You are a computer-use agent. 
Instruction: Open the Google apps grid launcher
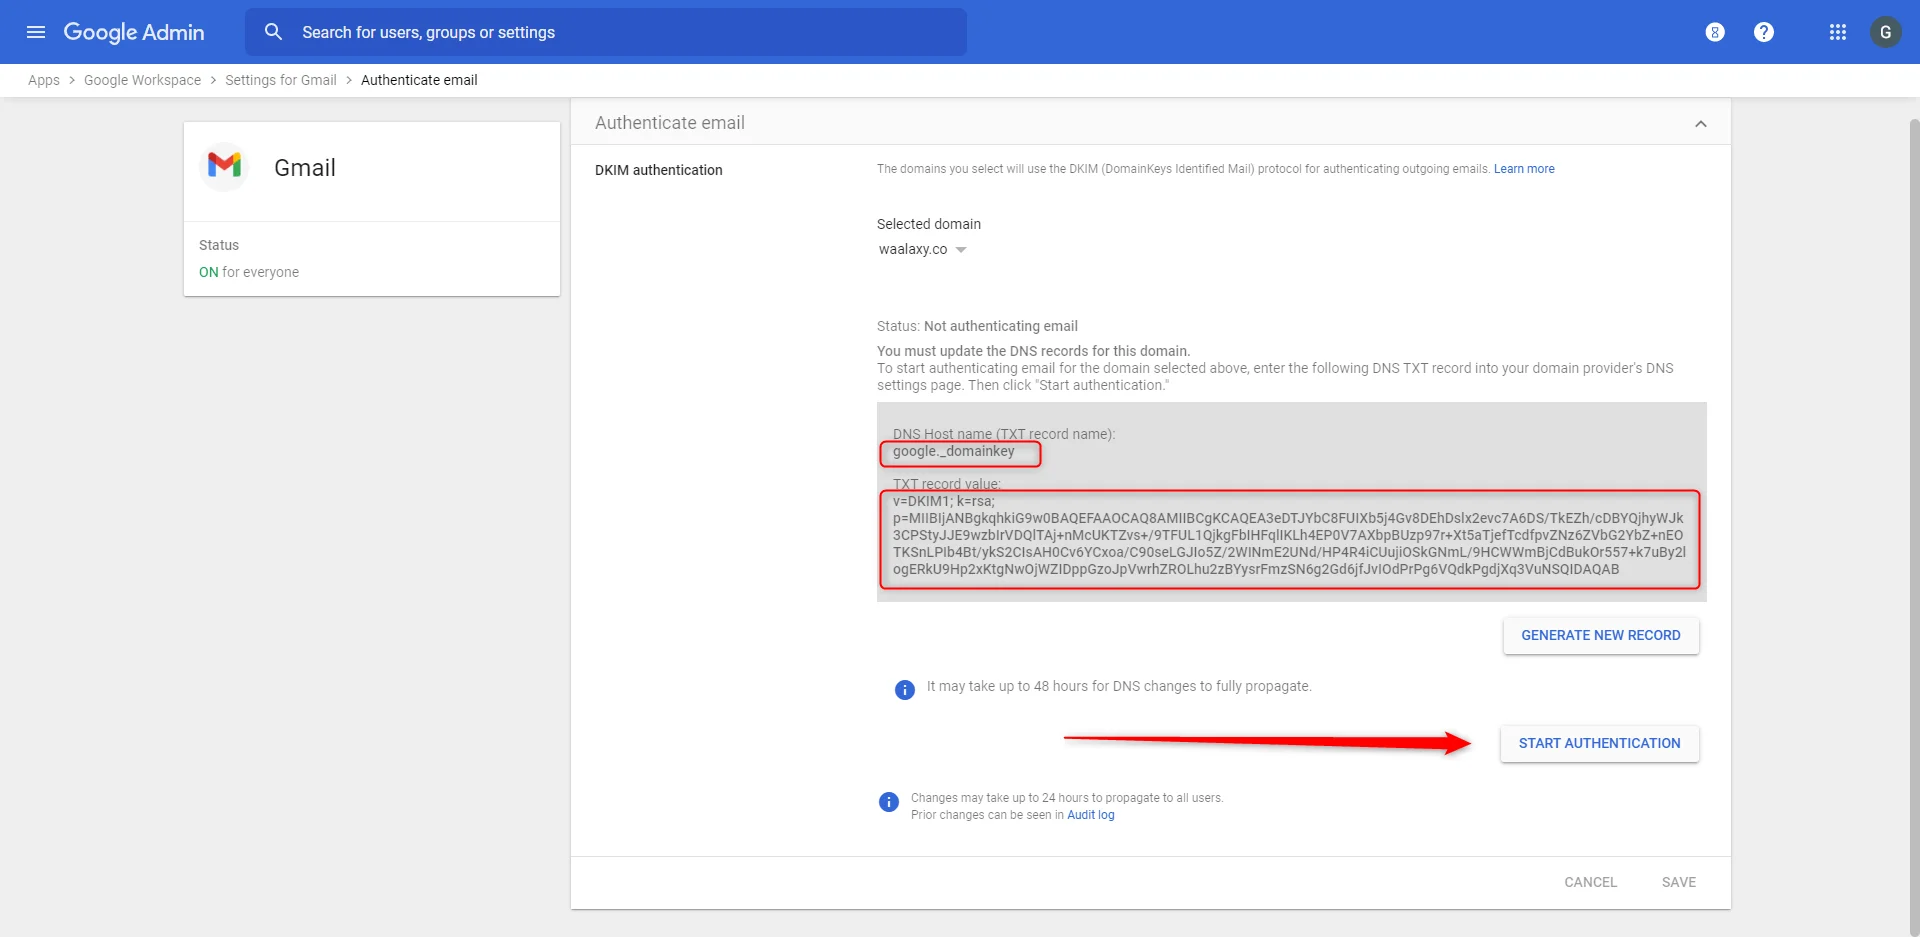point(1838,32)
